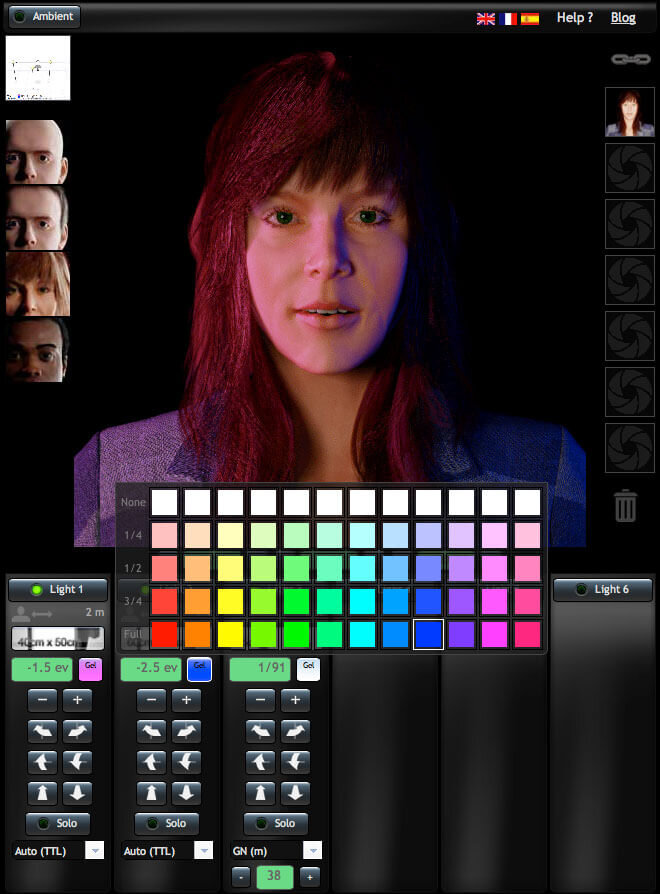Open the saved shot thumbnail of the woman

click(x=630, y=112)
